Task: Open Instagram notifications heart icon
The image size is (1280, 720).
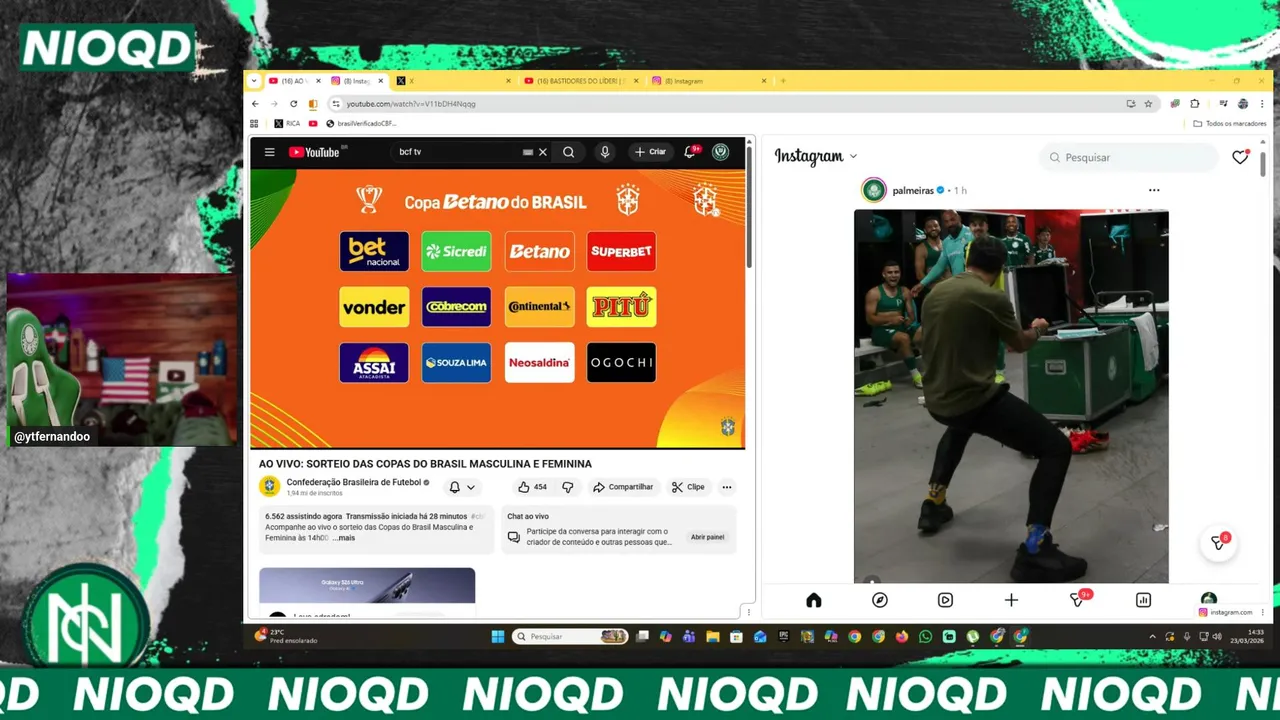Action: click(x=1240, y=157)
